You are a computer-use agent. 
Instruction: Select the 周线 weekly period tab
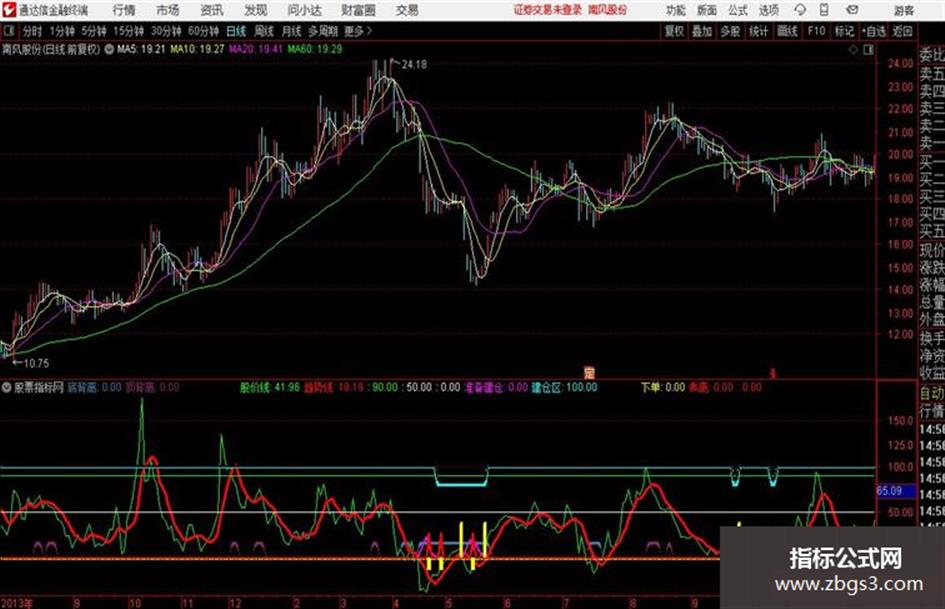click(x=263, y=31)
